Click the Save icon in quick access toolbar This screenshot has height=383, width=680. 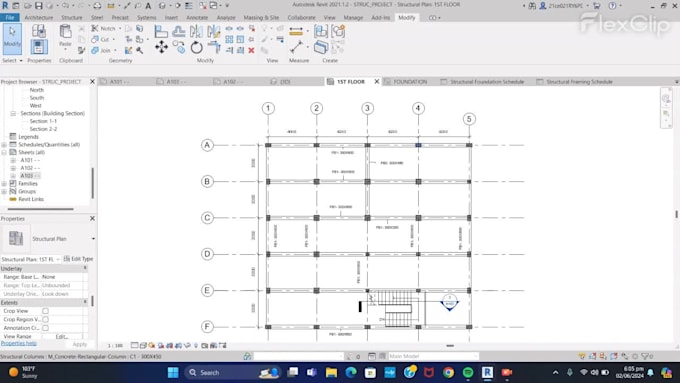coord(39,6)
